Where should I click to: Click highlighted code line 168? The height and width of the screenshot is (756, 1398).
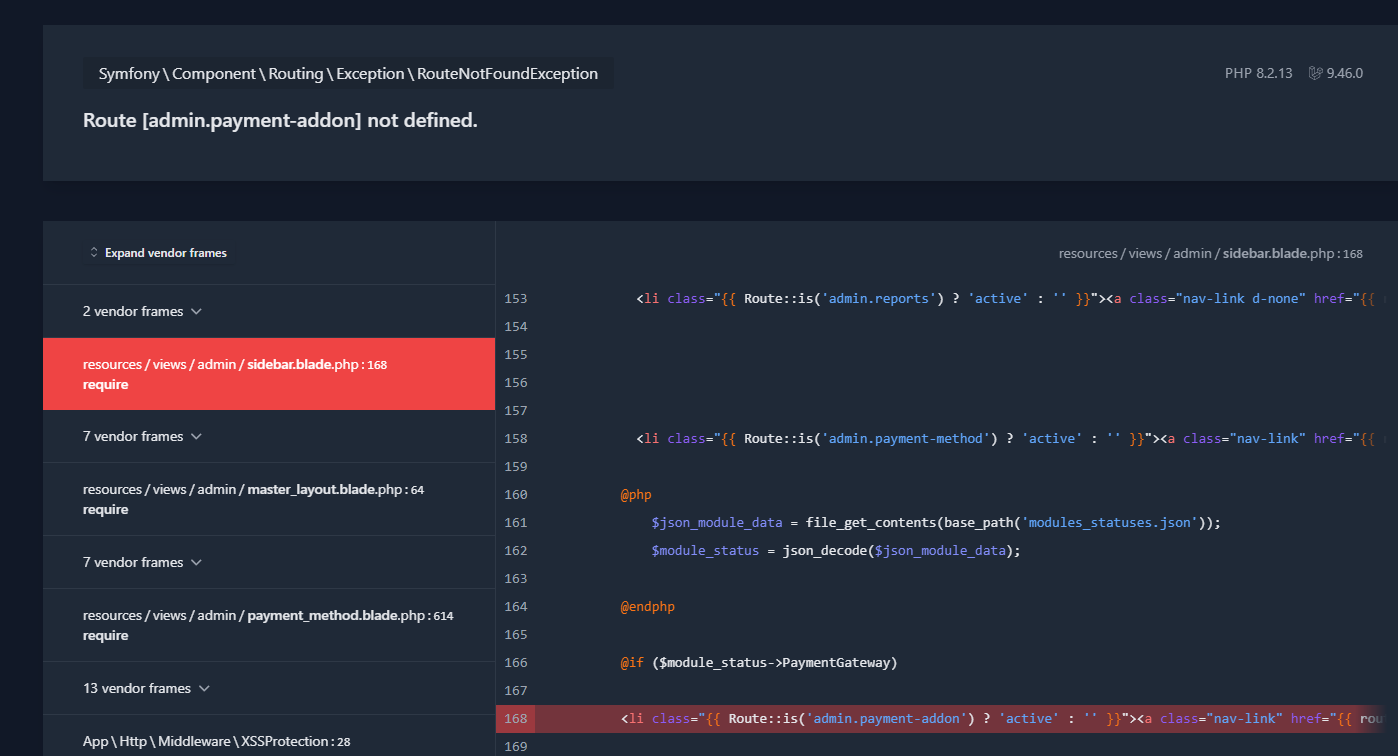pos(947,718)
